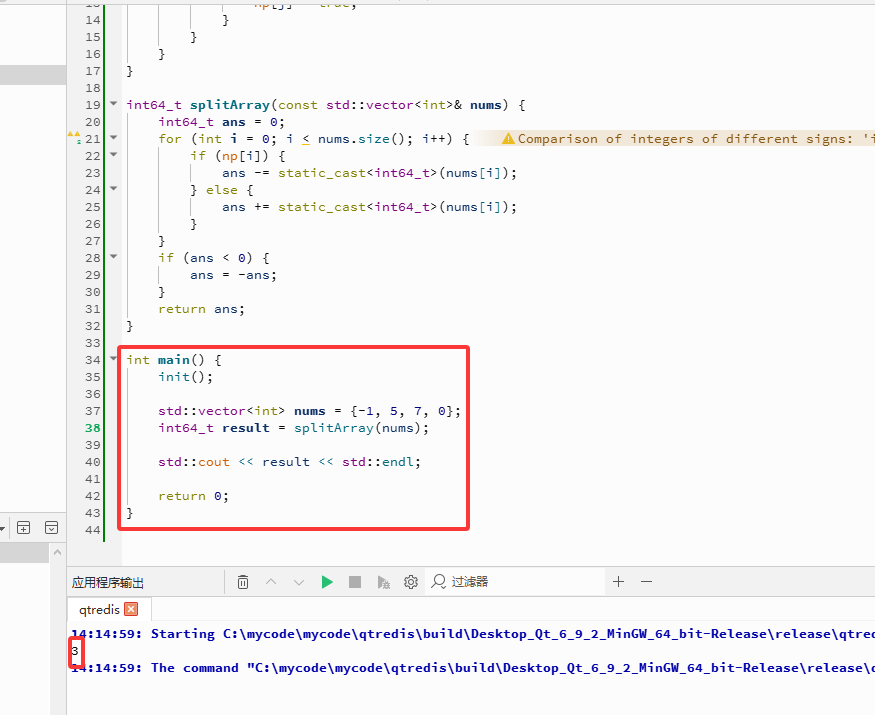This screenshot has height=715, width=875.
Task: Open the filter options magnifier icon
Action: [439, 582]
